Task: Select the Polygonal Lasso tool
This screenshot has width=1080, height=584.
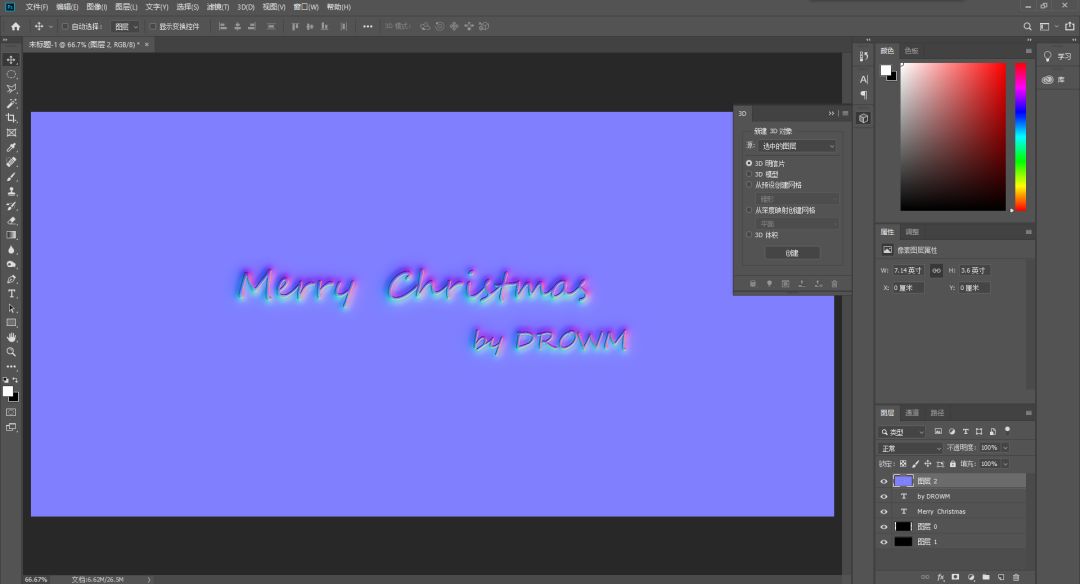Action: 11,89
